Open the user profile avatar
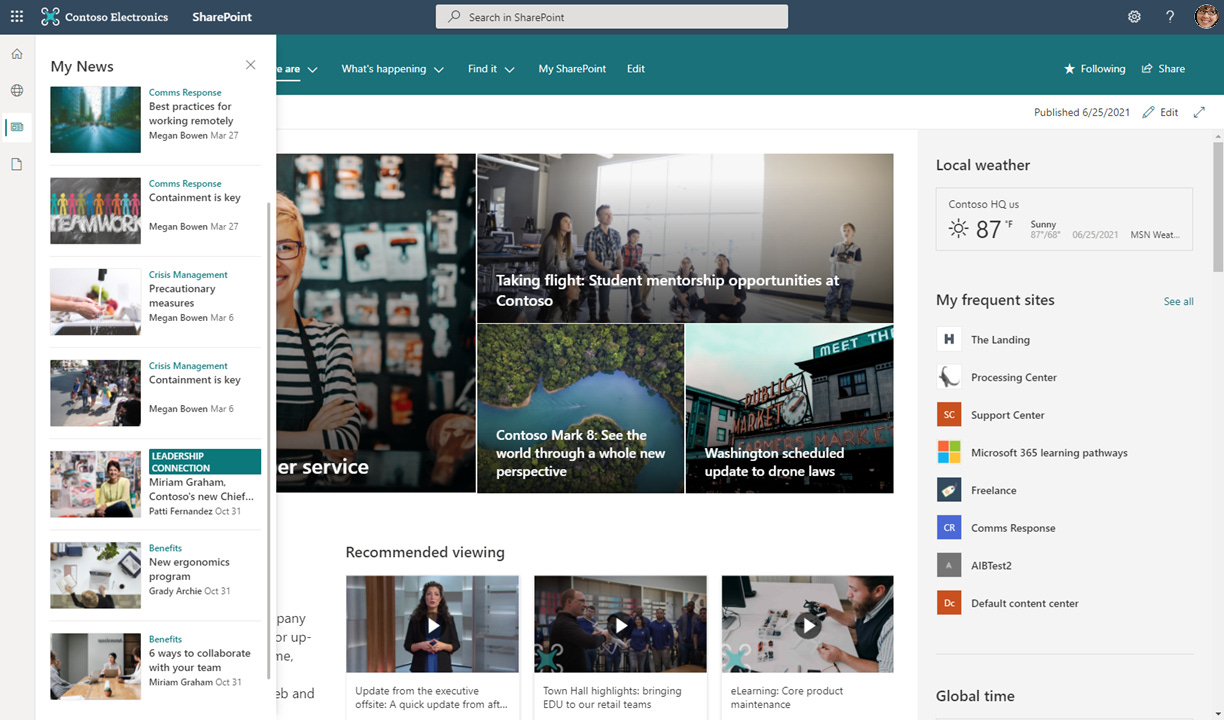Screen dimensions: 1224x720 (x=1206, y=17)
